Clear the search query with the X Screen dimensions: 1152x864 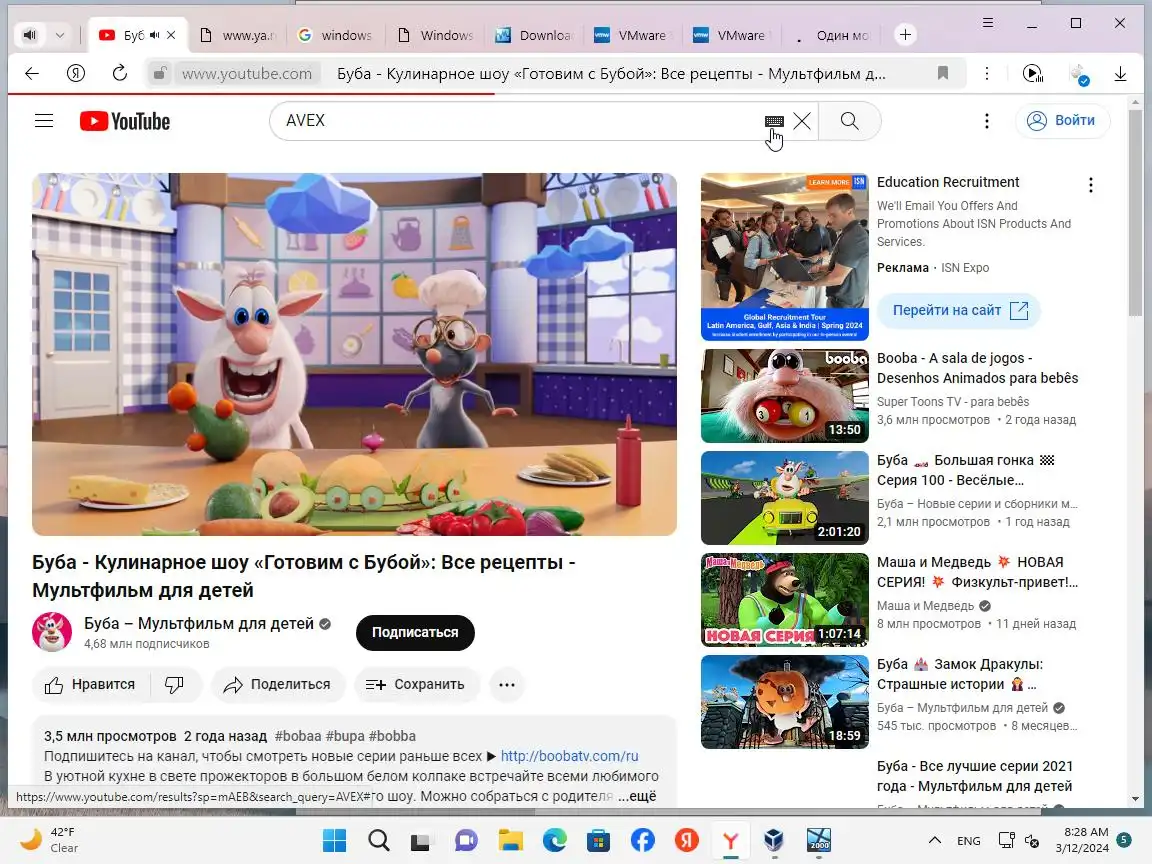[x=802, y=120]
